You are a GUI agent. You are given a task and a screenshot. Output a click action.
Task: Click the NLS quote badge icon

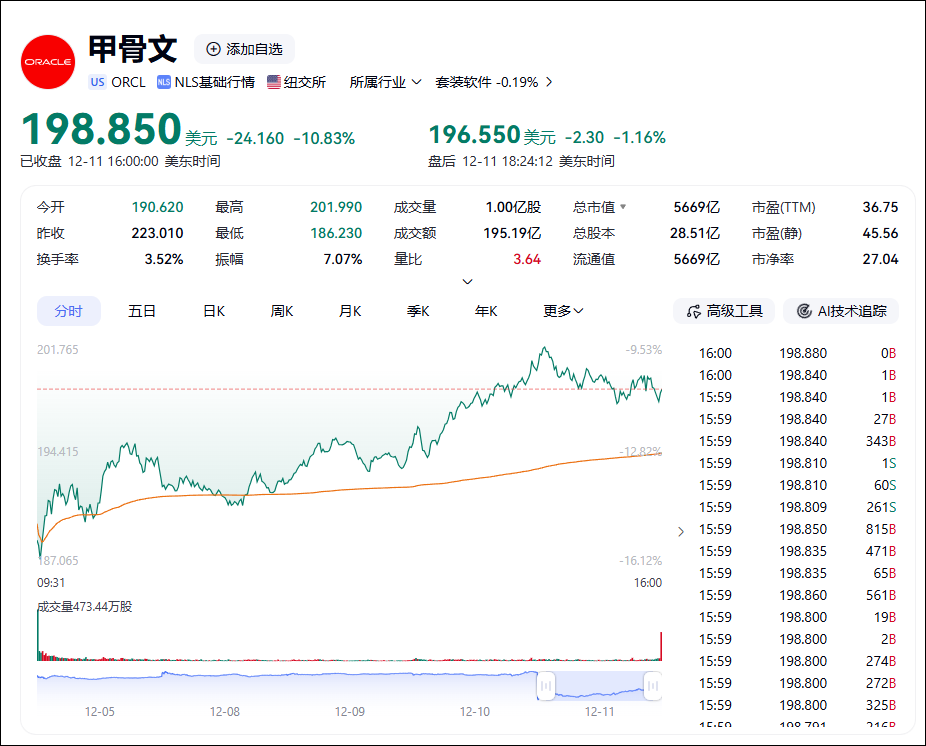click(164, 82)
